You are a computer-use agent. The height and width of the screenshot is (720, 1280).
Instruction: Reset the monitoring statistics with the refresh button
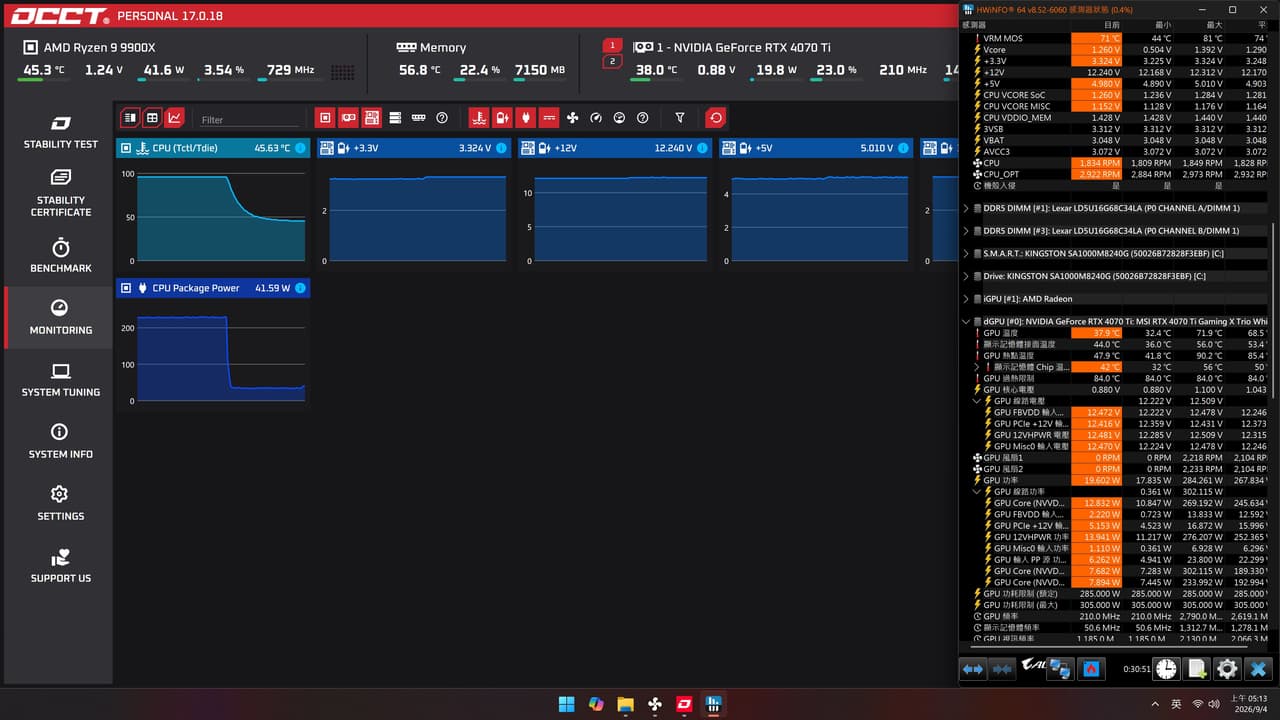coord(715,118)
